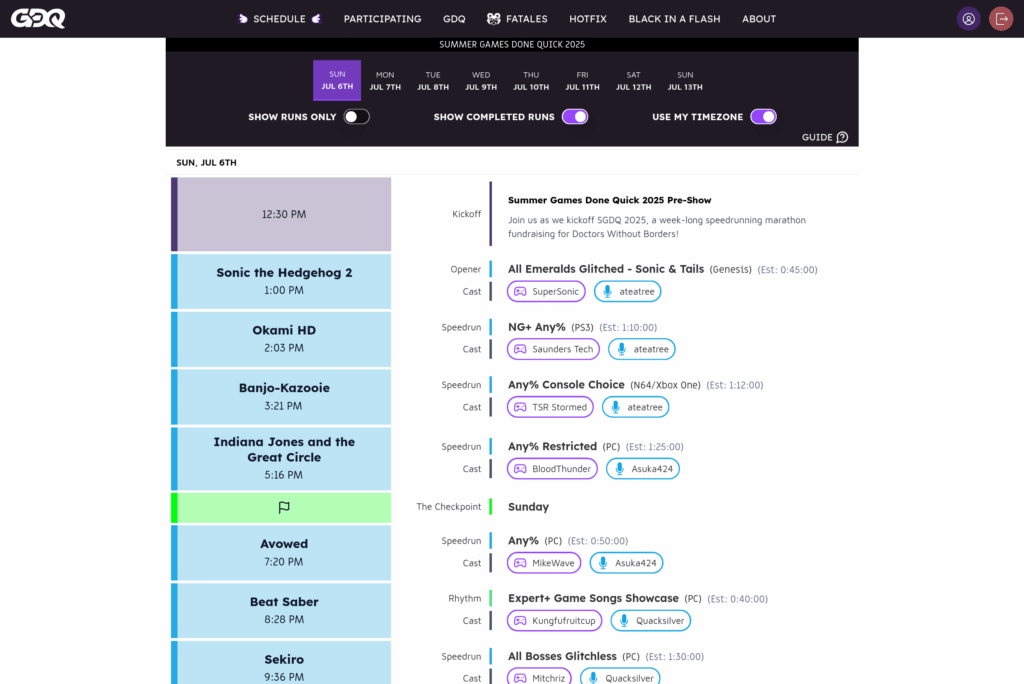Viewport: 1024px width, 684px height.
Task: Click the gamepad icon beside SuperSonic
Action: click(520, 292)
